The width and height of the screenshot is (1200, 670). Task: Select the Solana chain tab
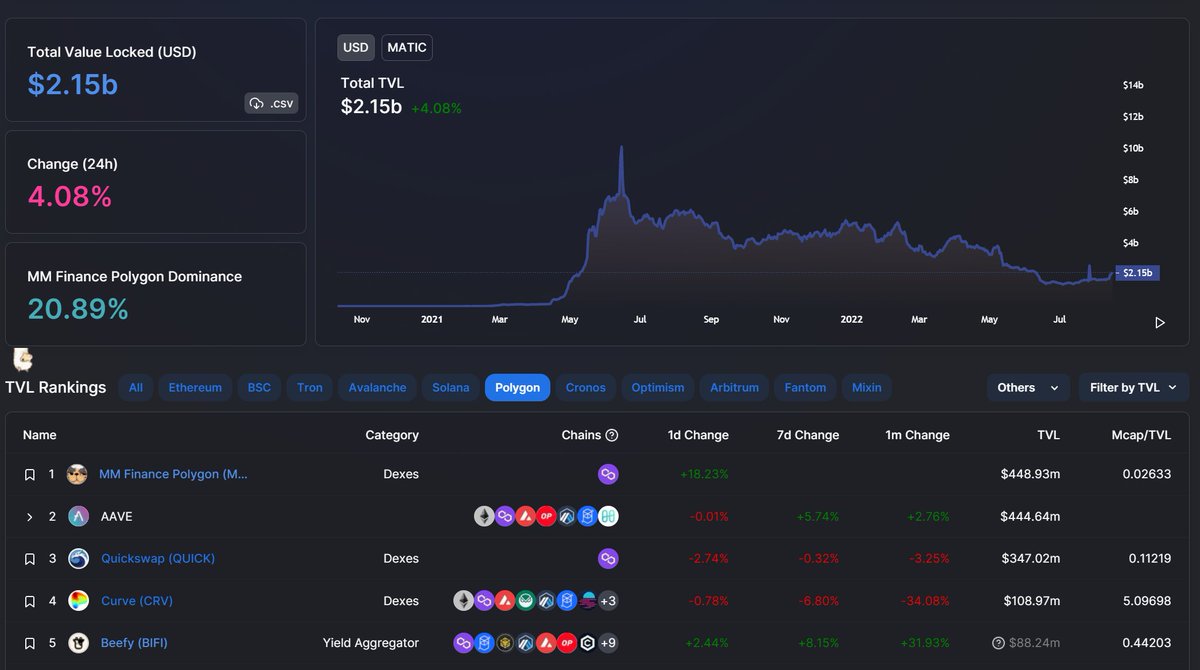tap(451, 387)
